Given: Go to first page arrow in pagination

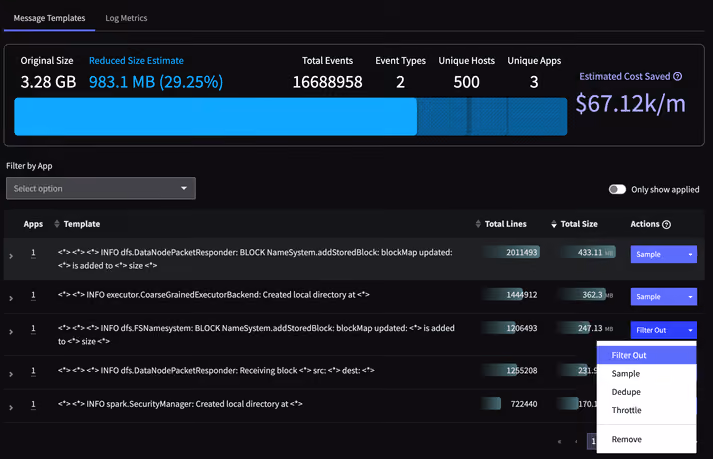Looking at the screenshot, I should pyautogui.click(x=559, y=441).
